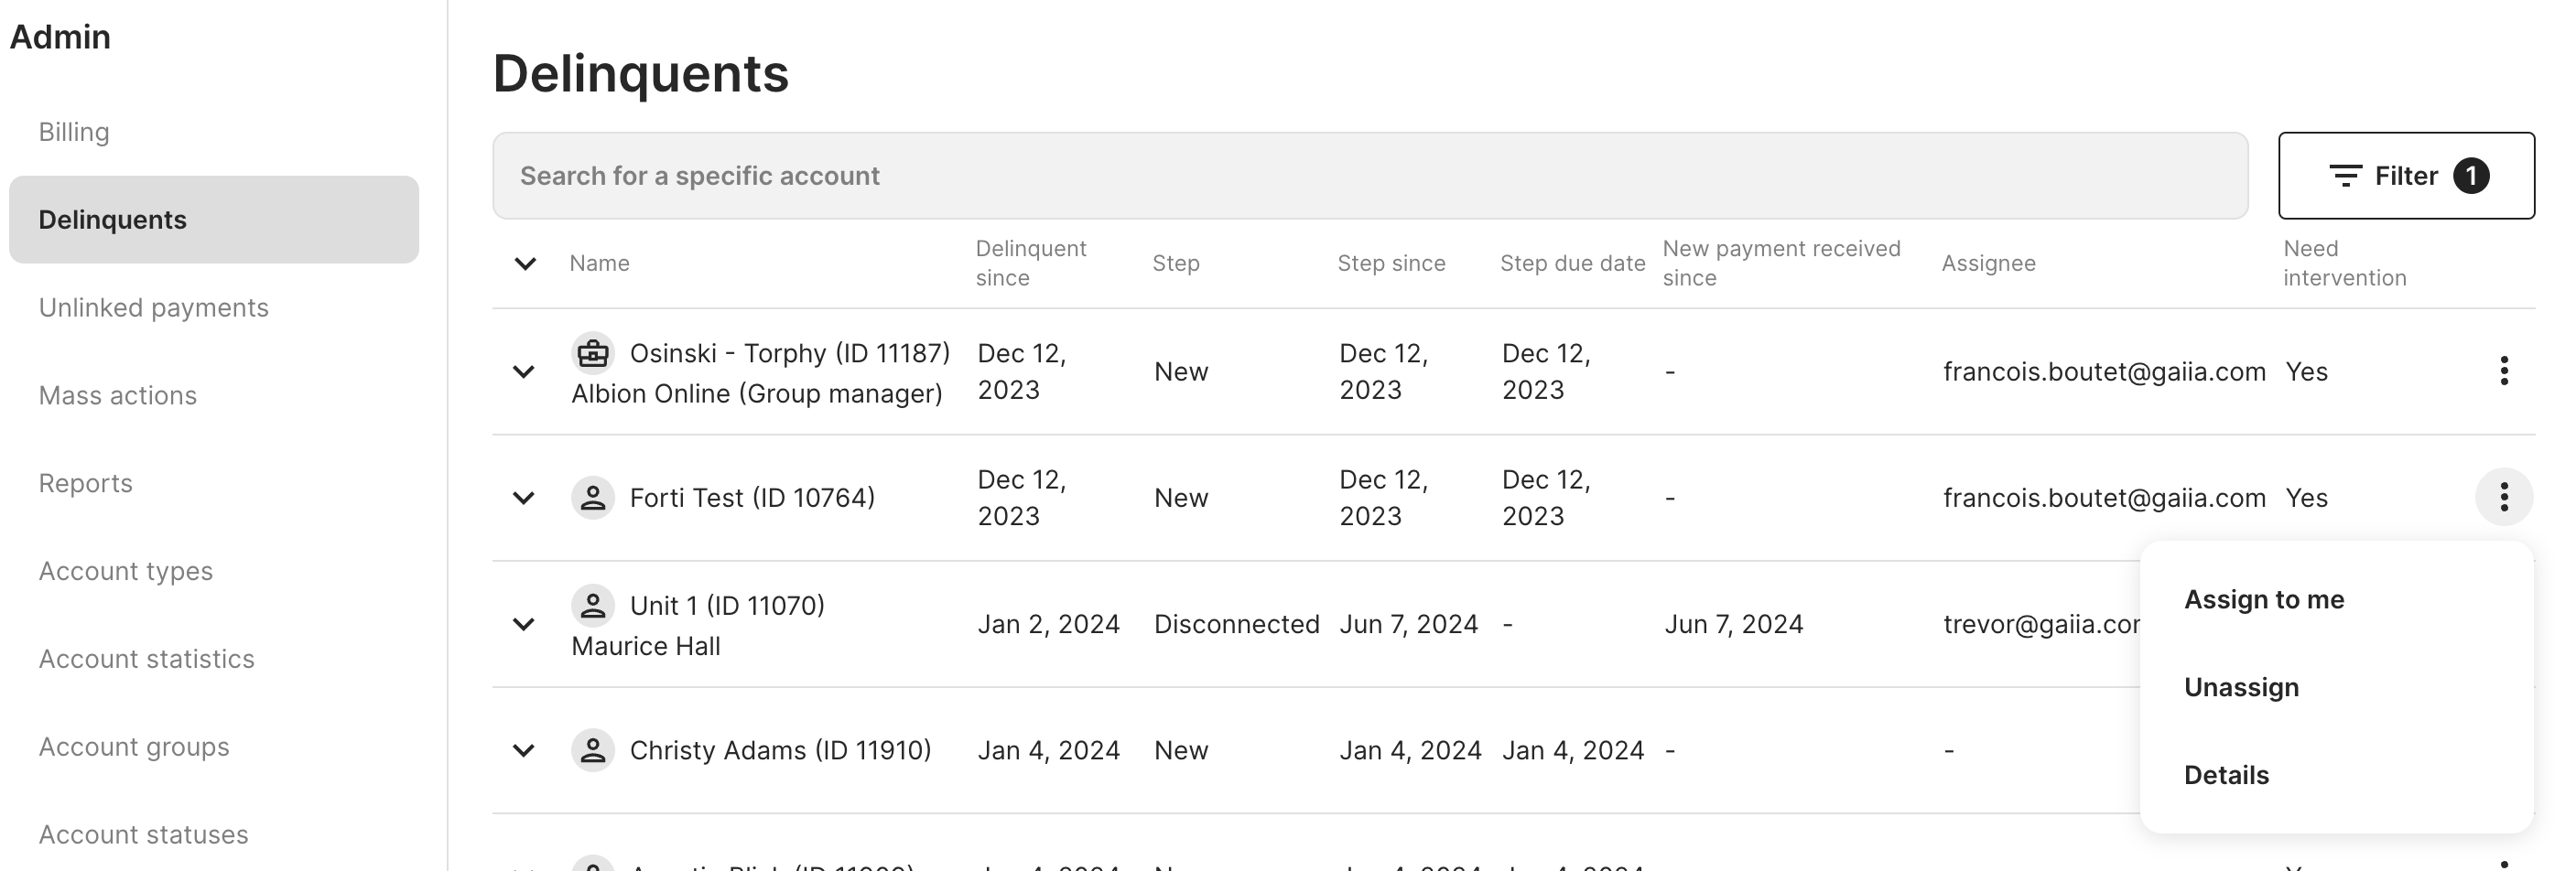2576x871 pixels.
Task: Click Jun 7, 2024 new payment date
Action: point(1734,624)
